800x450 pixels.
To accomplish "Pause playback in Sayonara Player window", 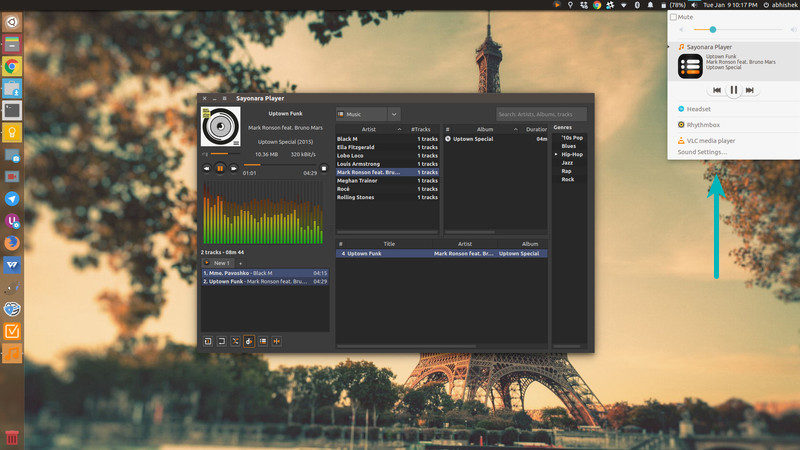I will coord(220,168).
